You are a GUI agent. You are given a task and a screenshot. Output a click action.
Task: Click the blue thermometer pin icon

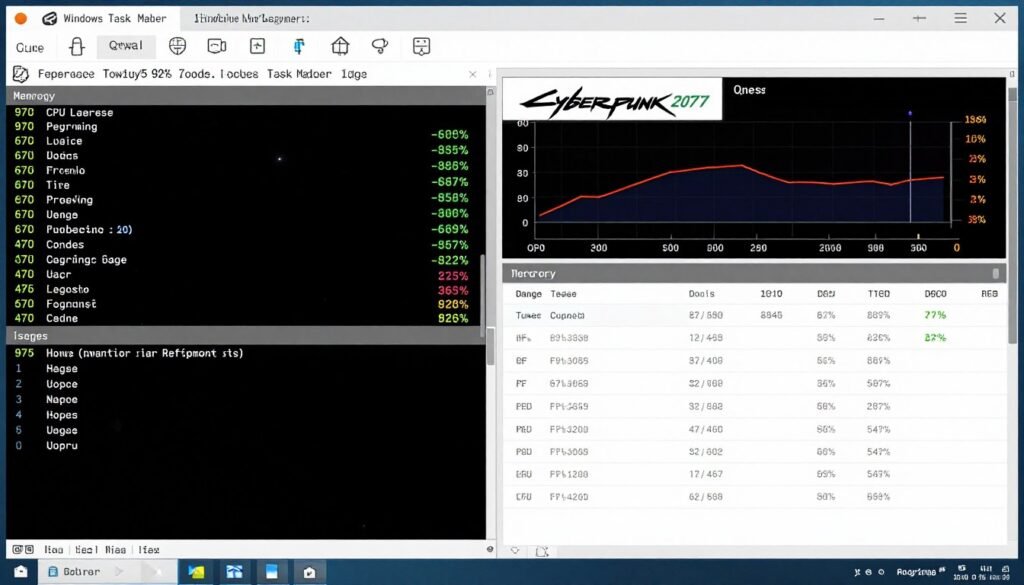coord(300,46)
